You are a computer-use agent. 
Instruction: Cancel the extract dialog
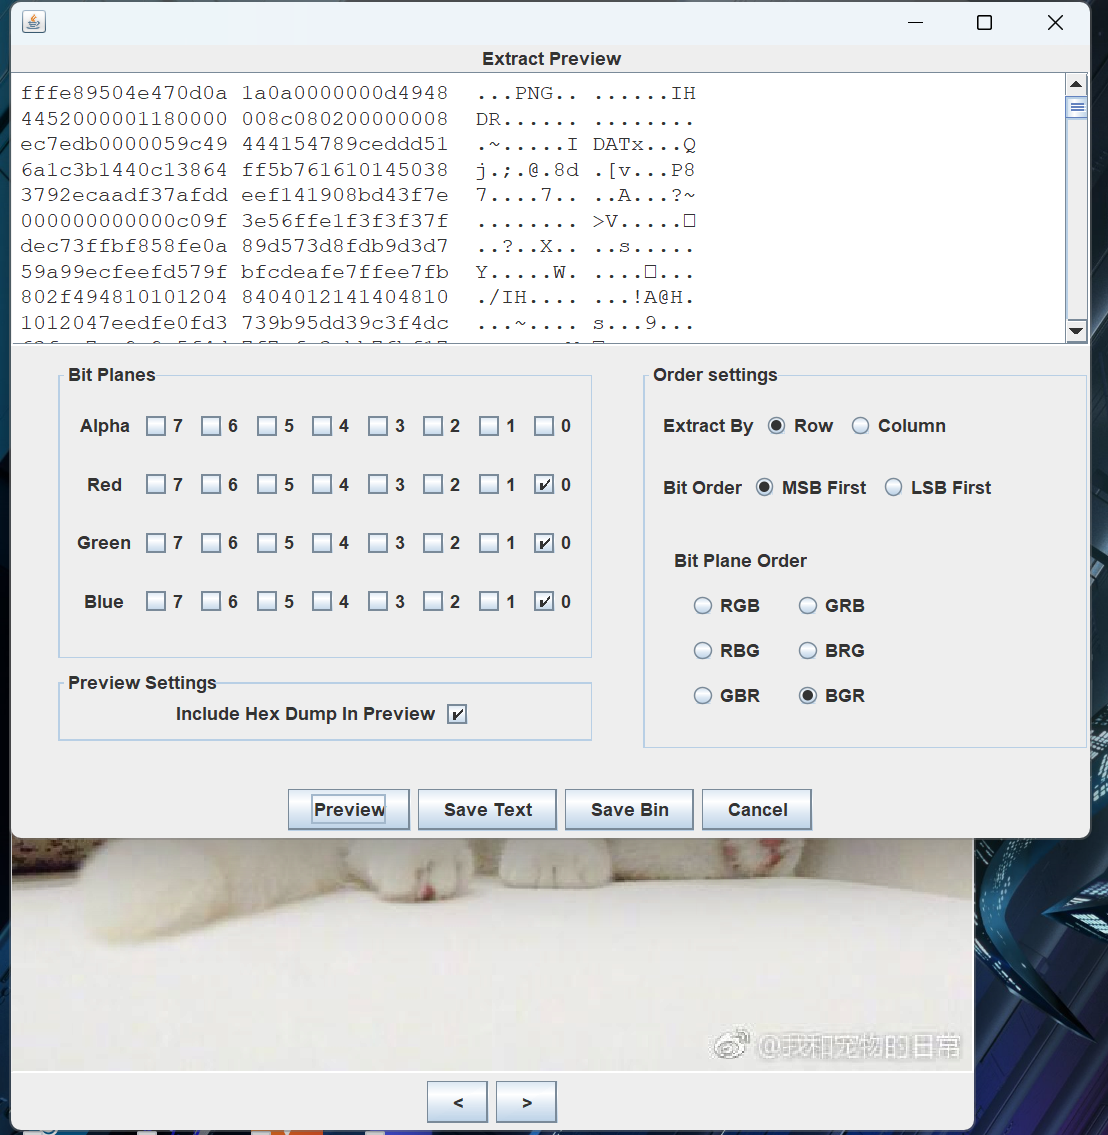(x=757, y=809)
